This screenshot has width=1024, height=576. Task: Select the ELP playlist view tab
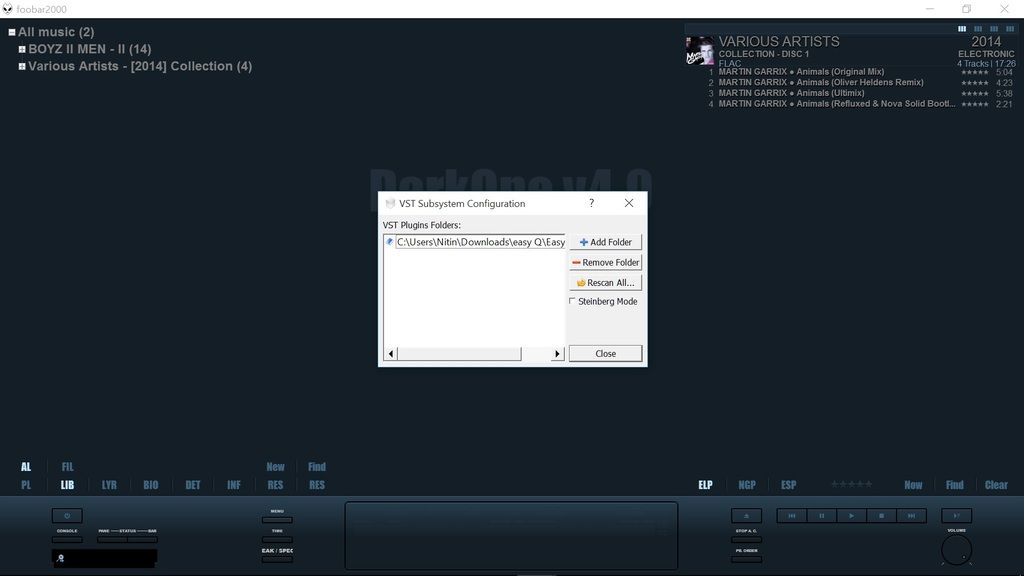705,485
